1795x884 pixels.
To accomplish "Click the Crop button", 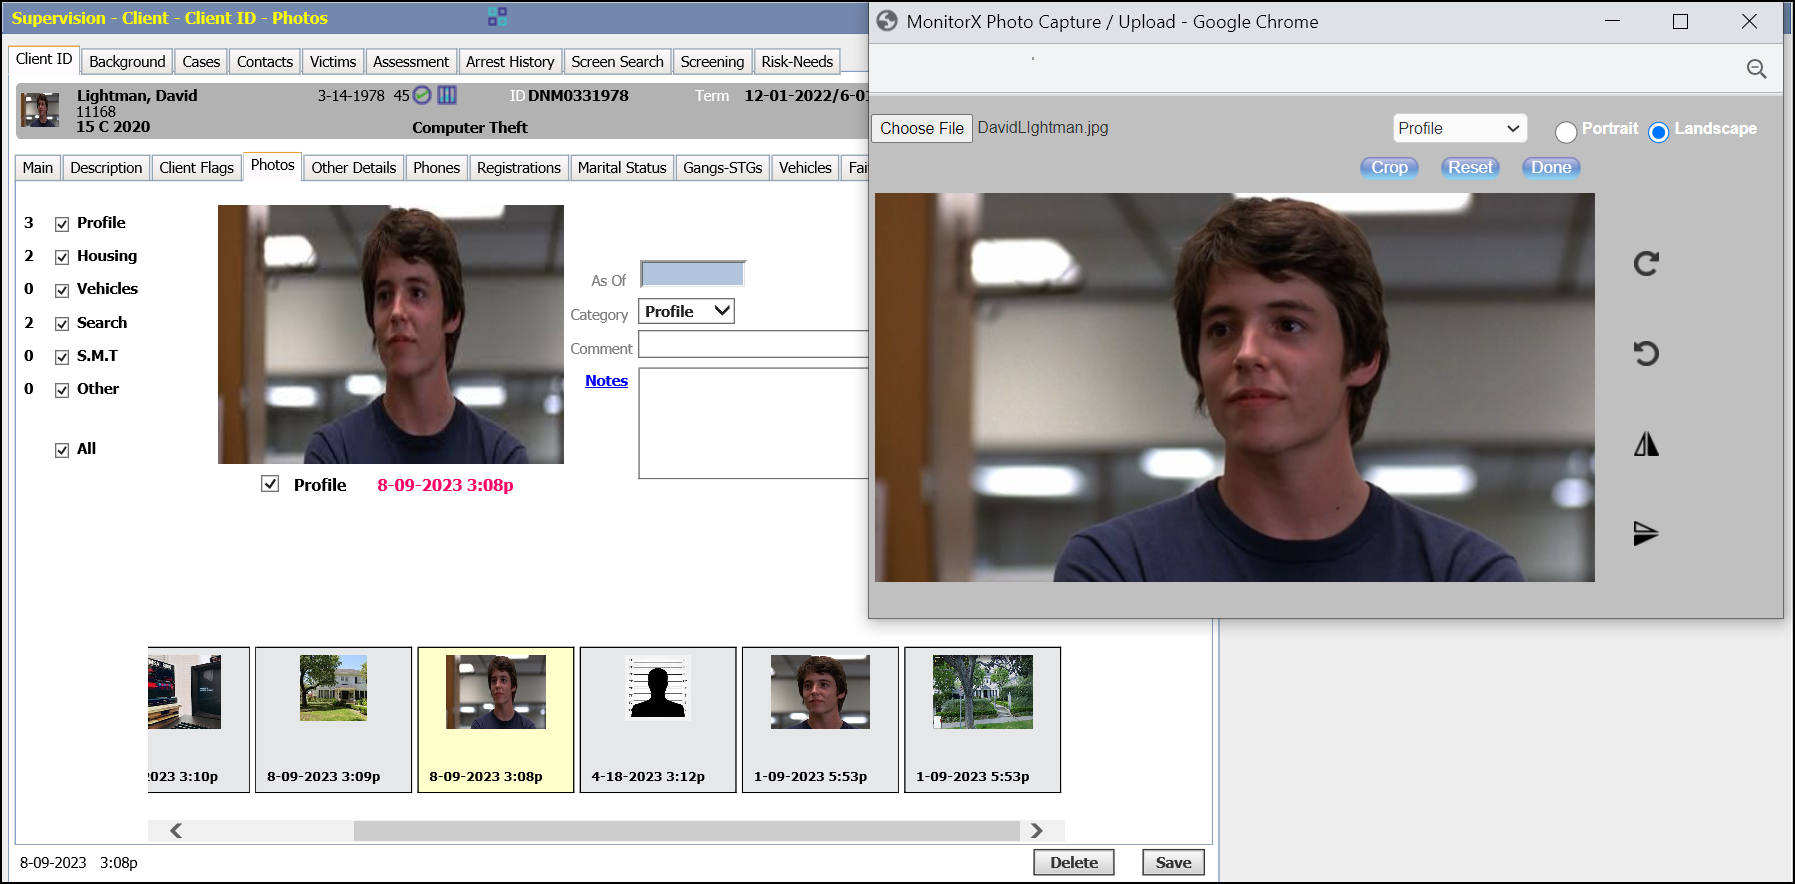I will point(1389,167).
